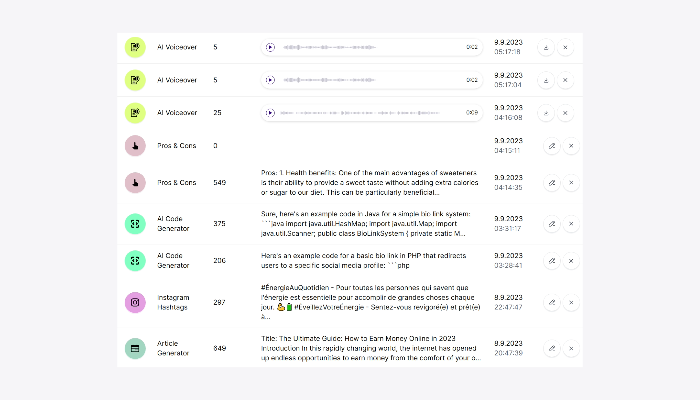Click the voiceover icon in the 05:17:04 row
This screenshot has width=700, height=400.
pos(135,80)
